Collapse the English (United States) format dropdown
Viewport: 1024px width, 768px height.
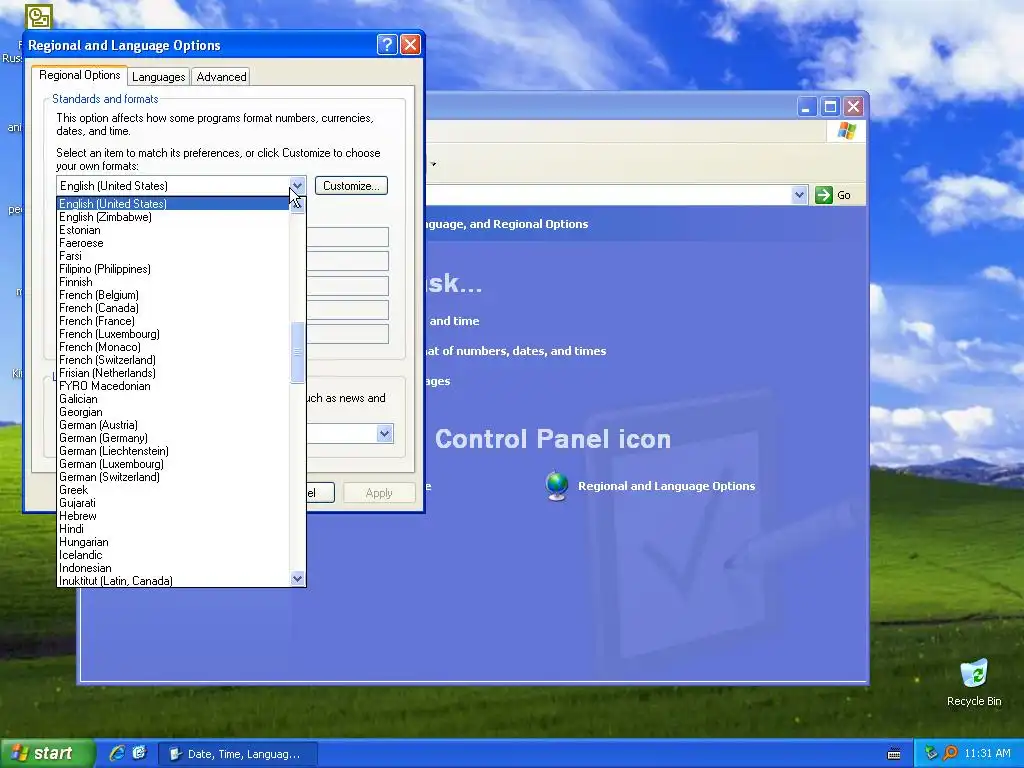point(297,185)
